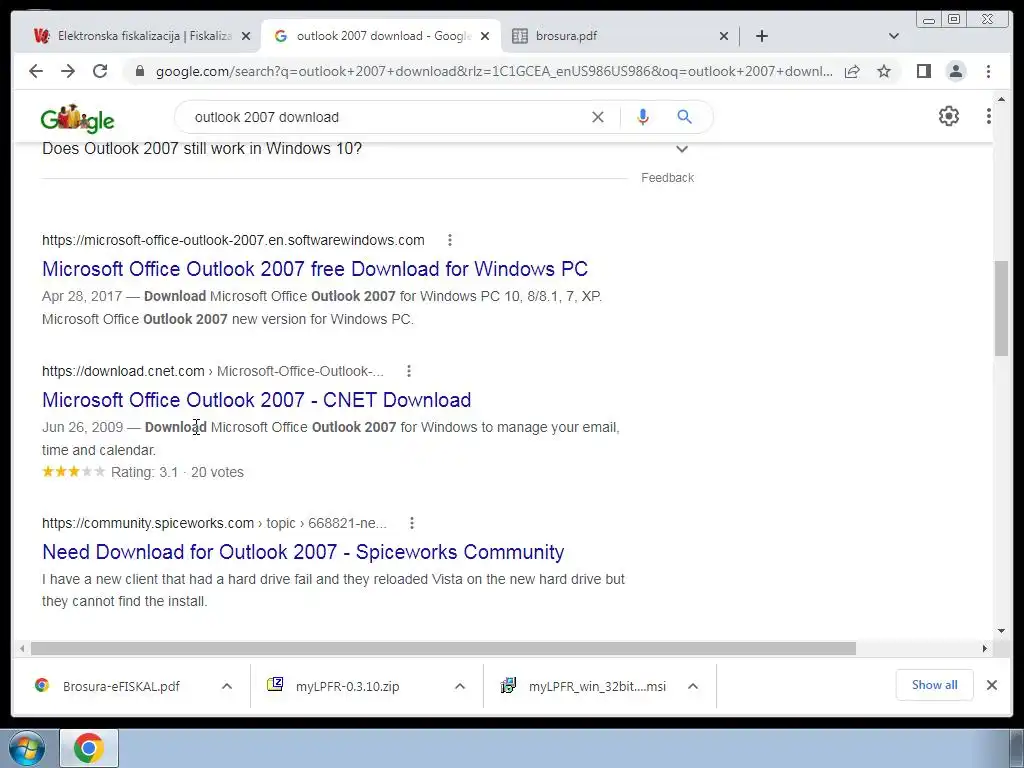Click the horizontal scrollbar right arrow
Screen dimensions: 1024x768
[x=985, y=648]
